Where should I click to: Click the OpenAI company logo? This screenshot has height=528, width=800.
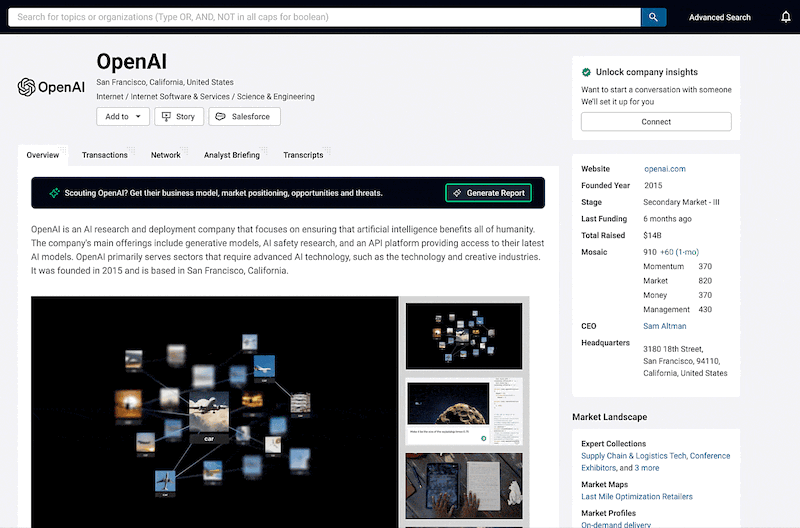click(51, 87)
